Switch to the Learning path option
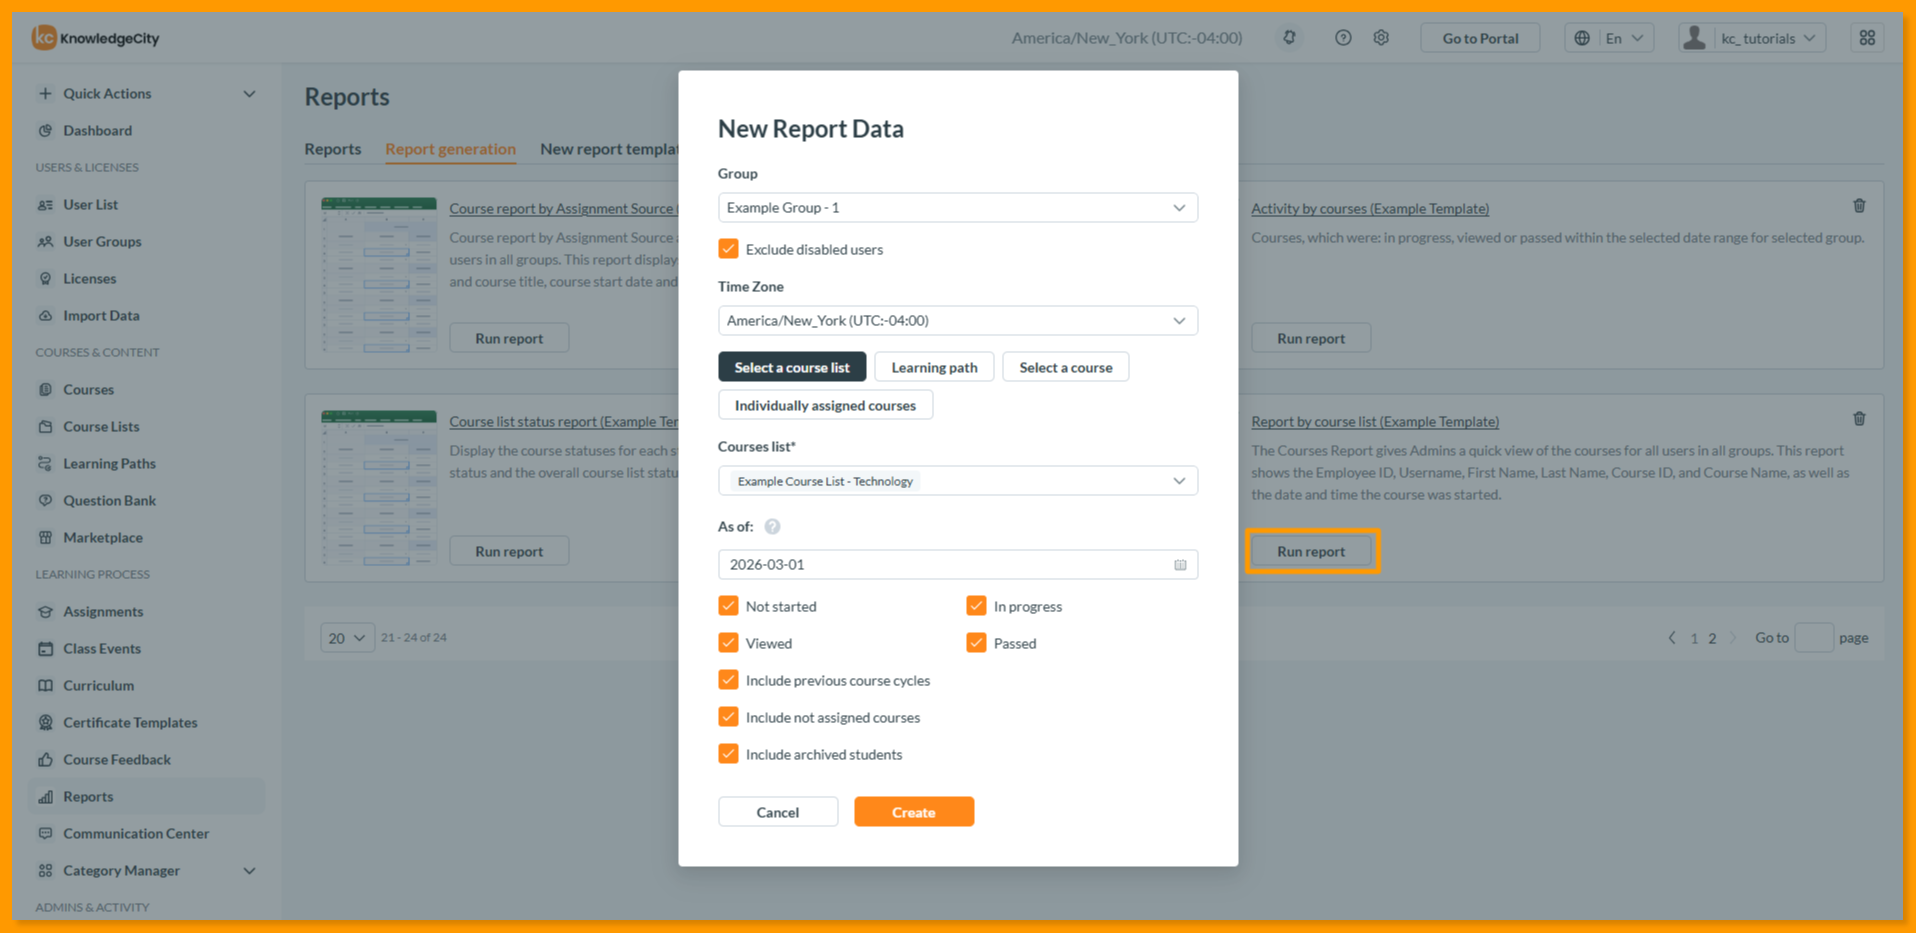 934,367
